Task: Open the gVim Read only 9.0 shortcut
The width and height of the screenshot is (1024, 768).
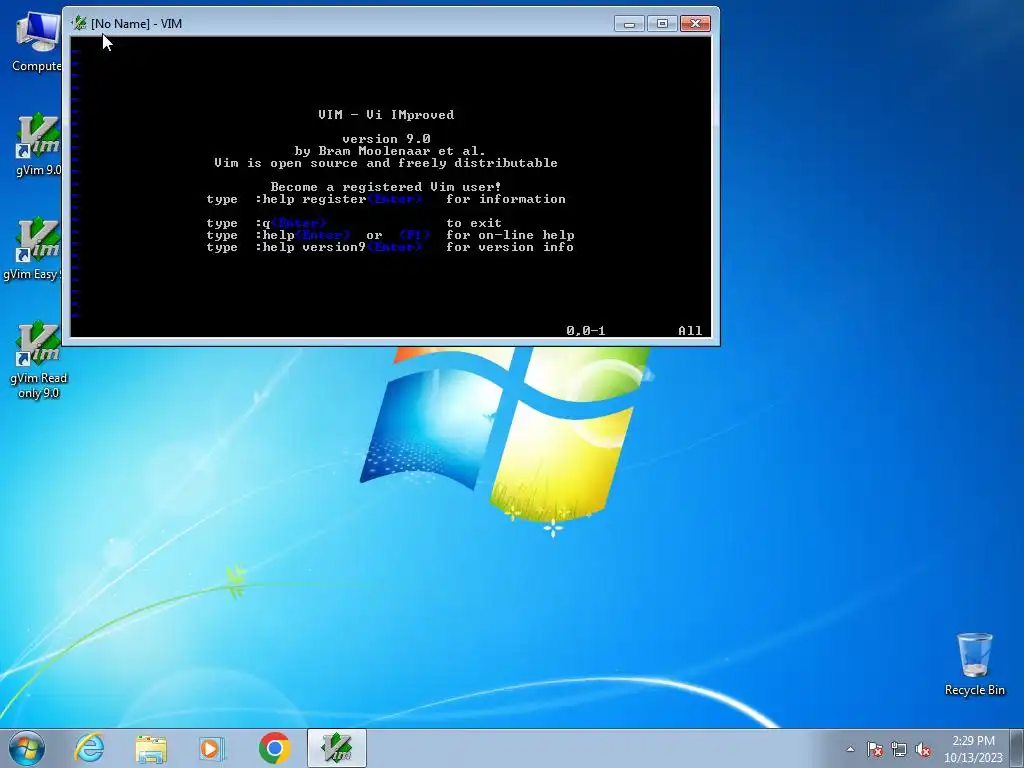Action: pos(39,359)
